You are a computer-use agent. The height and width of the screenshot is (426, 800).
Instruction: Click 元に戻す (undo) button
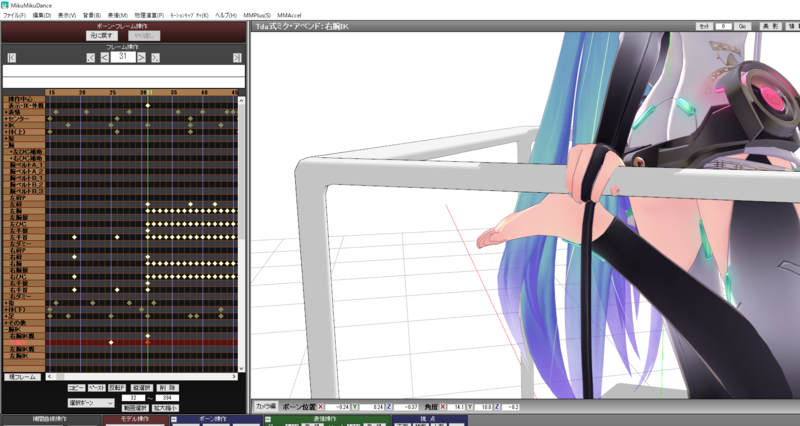[x=102, y=36]
